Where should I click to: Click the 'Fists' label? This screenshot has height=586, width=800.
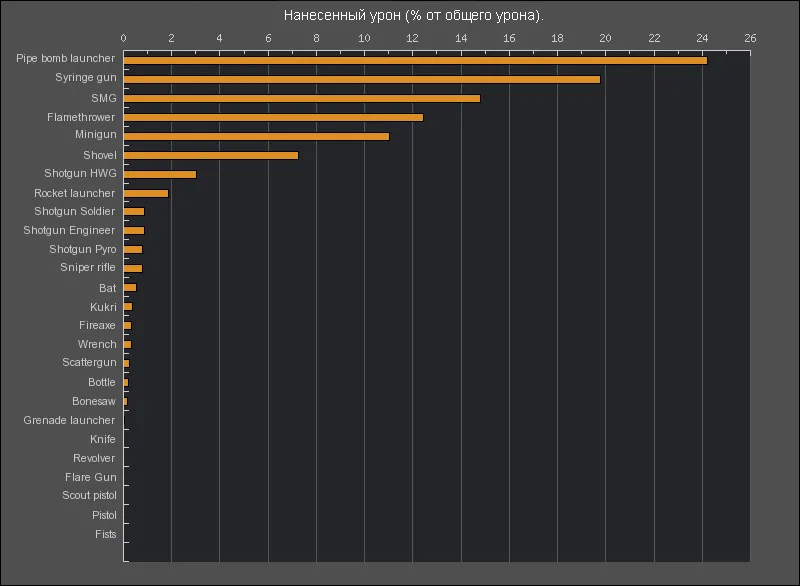tap(105, 534)
